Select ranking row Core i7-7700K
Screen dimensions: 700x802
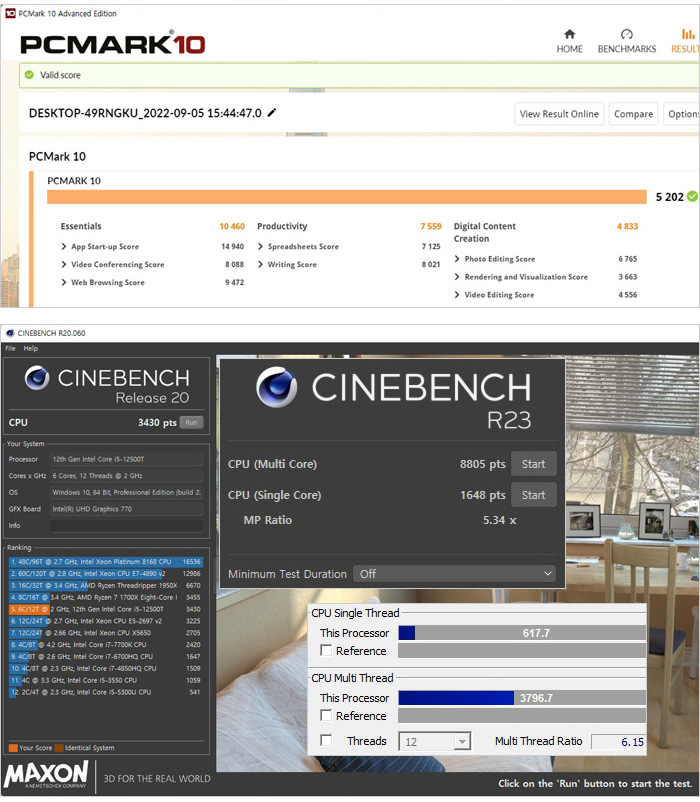(x=106, y=644)
